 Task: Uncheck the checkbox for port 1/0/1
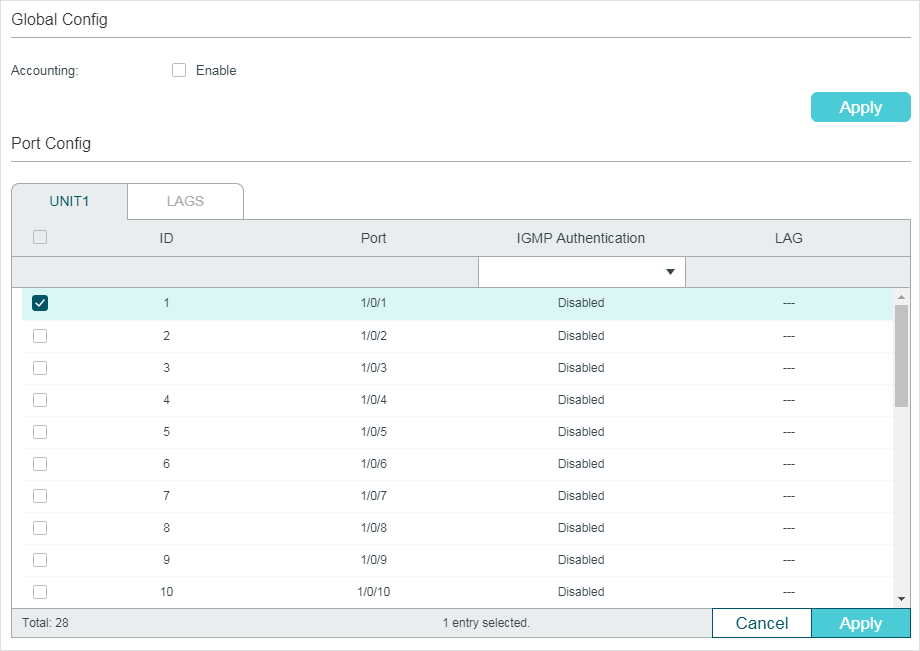pyautogui.click(x=40, y=303)
